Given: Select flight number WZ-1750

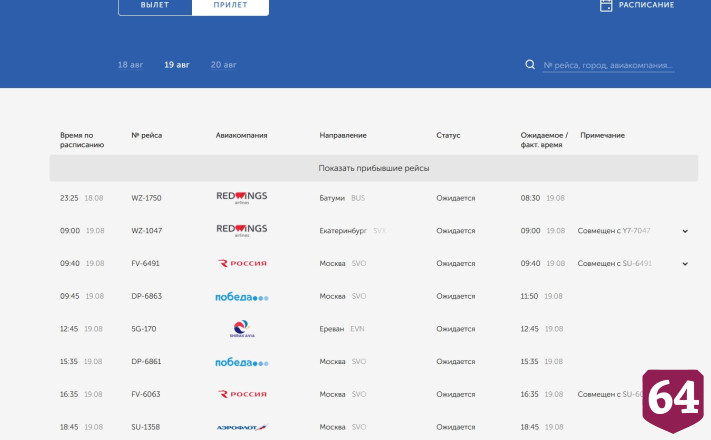Looking at the screenshot, I should (x=146, y=198).
